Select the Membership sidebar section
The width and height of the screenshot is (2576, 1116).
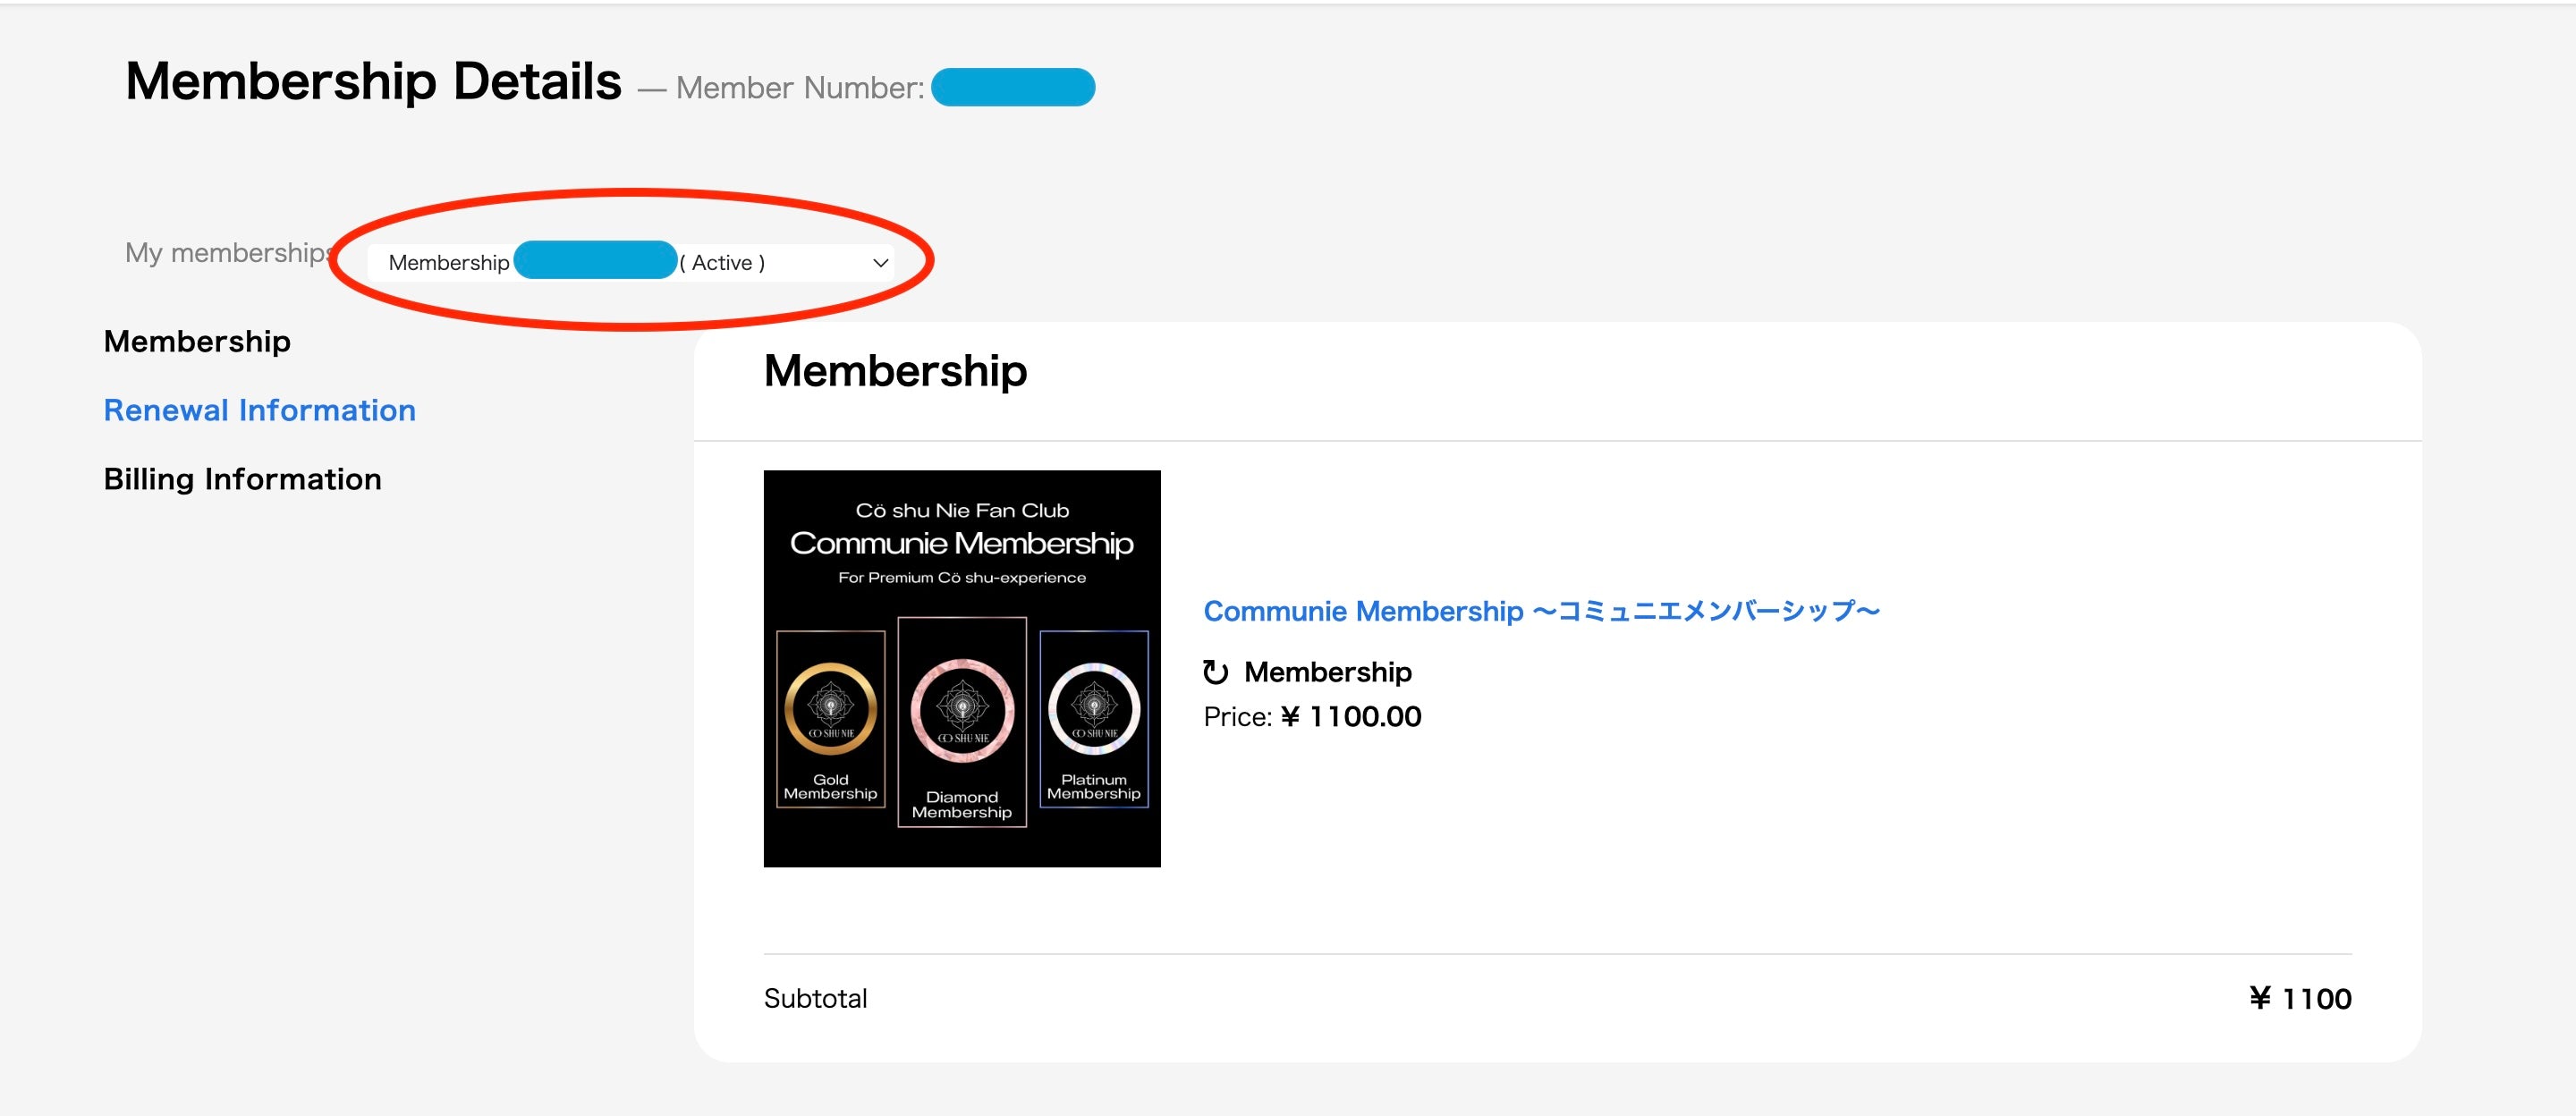pos(197,341)
